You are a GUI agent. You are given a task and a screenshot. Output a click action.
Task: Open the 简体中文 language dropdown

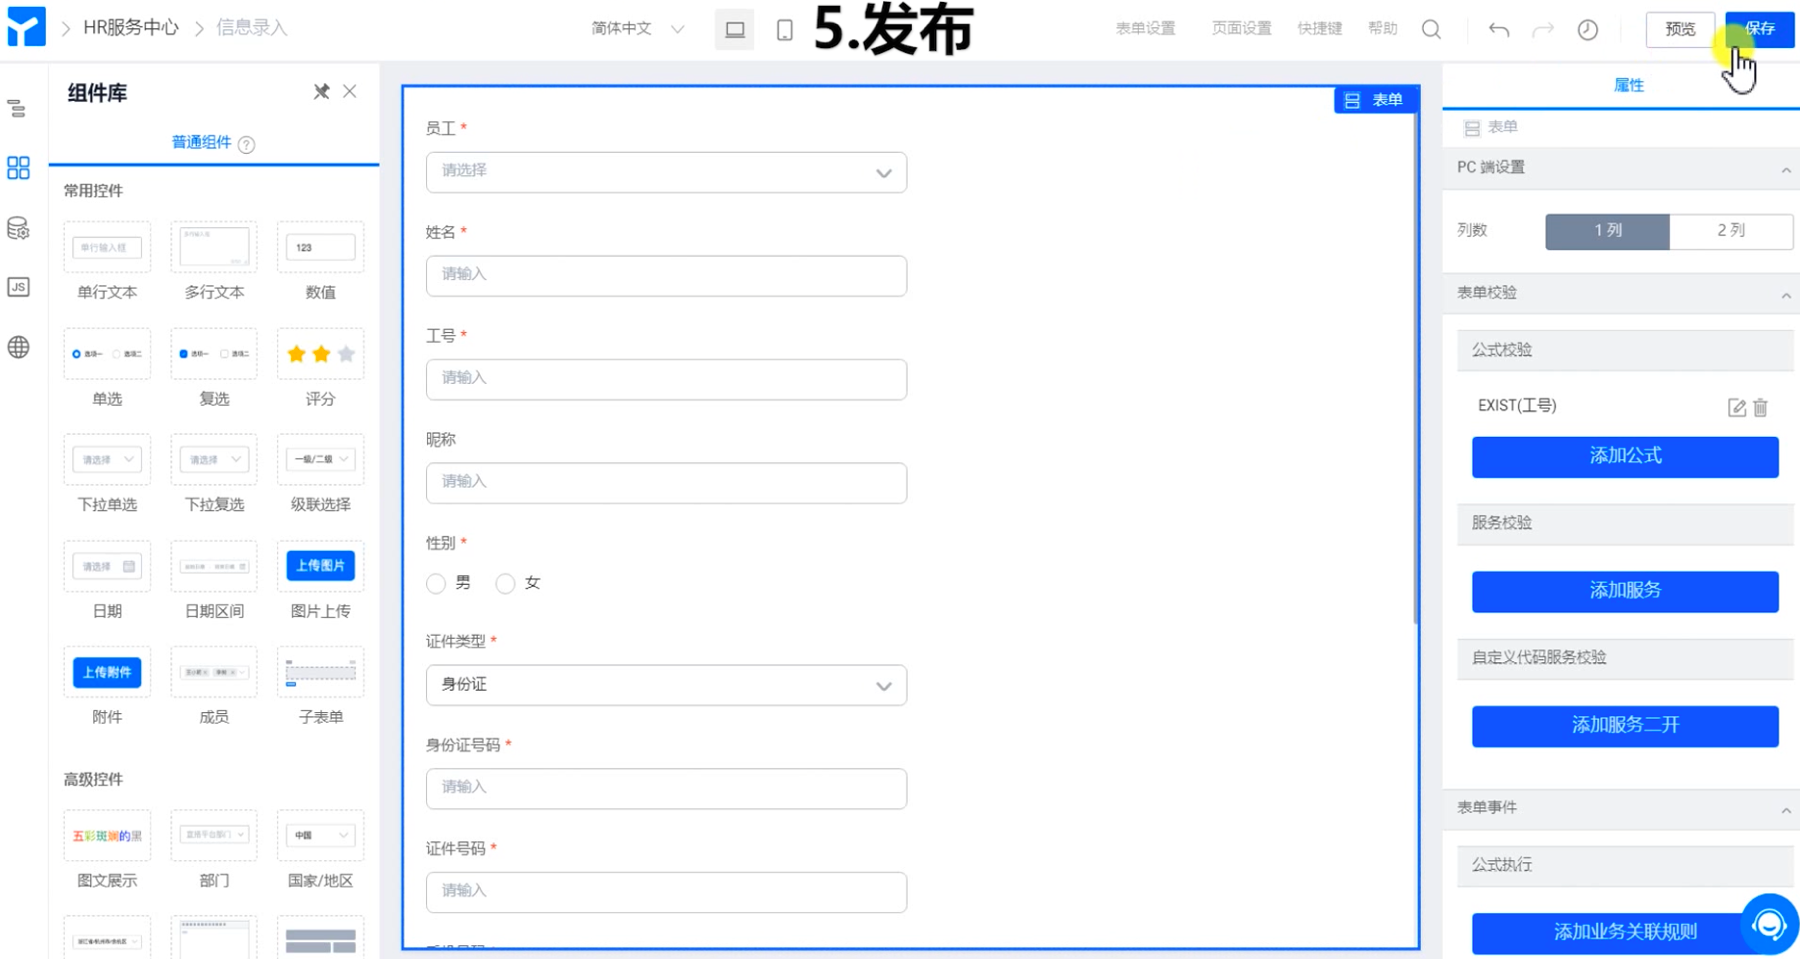[637, 29]
